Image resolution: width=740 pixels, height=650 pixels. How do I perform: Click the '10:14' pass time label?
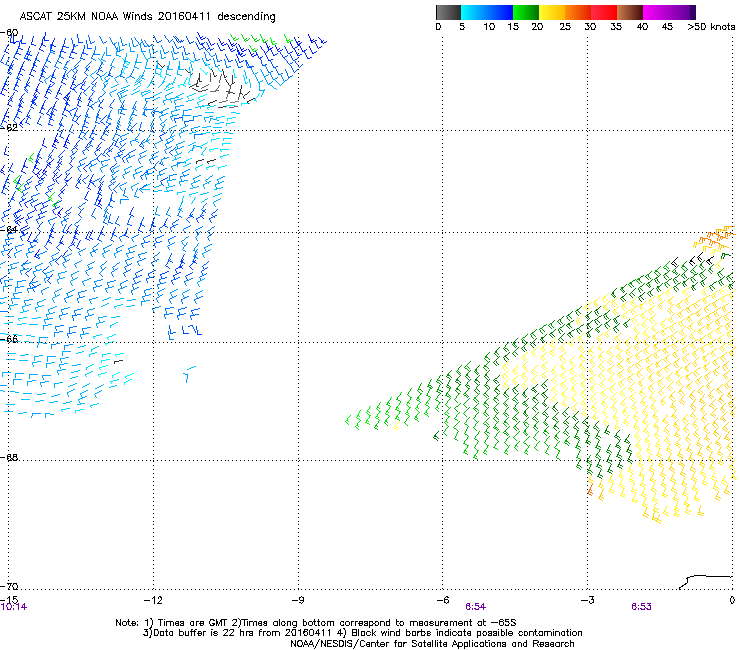coord(14,607)
